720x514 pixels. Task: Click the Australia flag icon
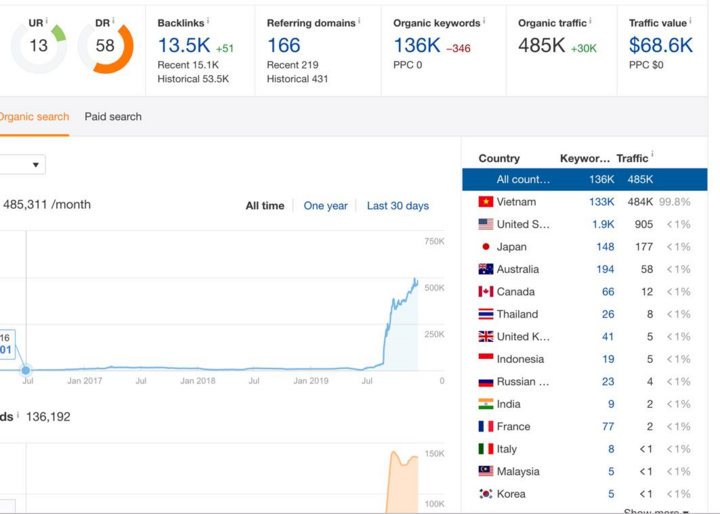(x=486, y=269)
